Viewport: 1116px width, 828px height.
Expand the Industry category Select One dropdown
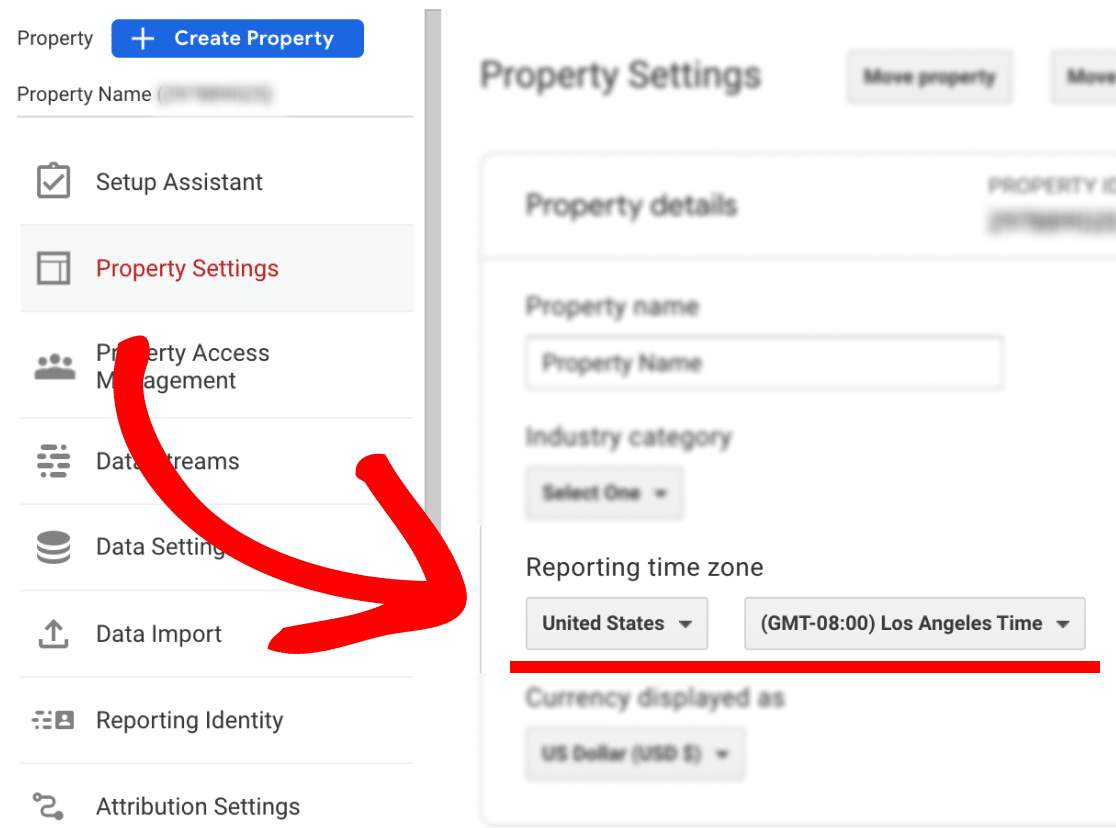pyautogui.click(x=604, y=493)
